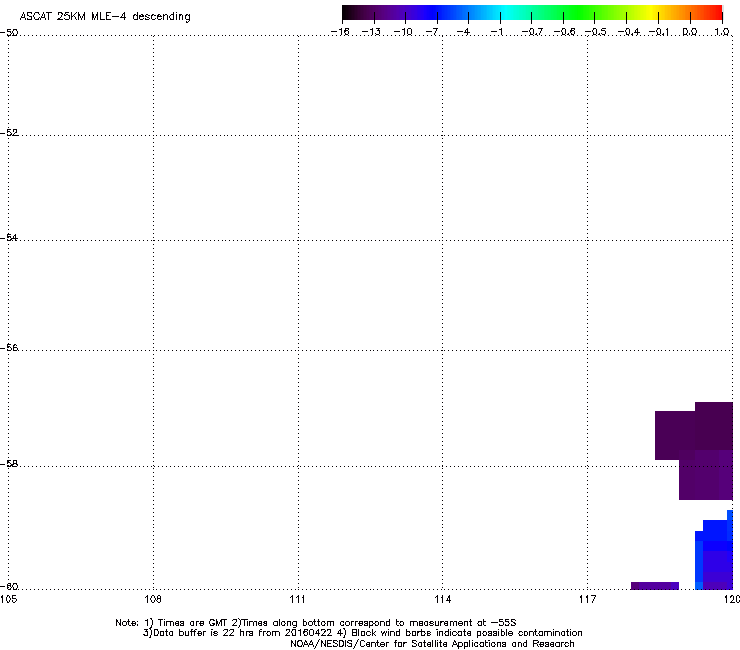The image size is (740, 650).
Task: Click the 105 longitude label
Action: click(8, 599)
